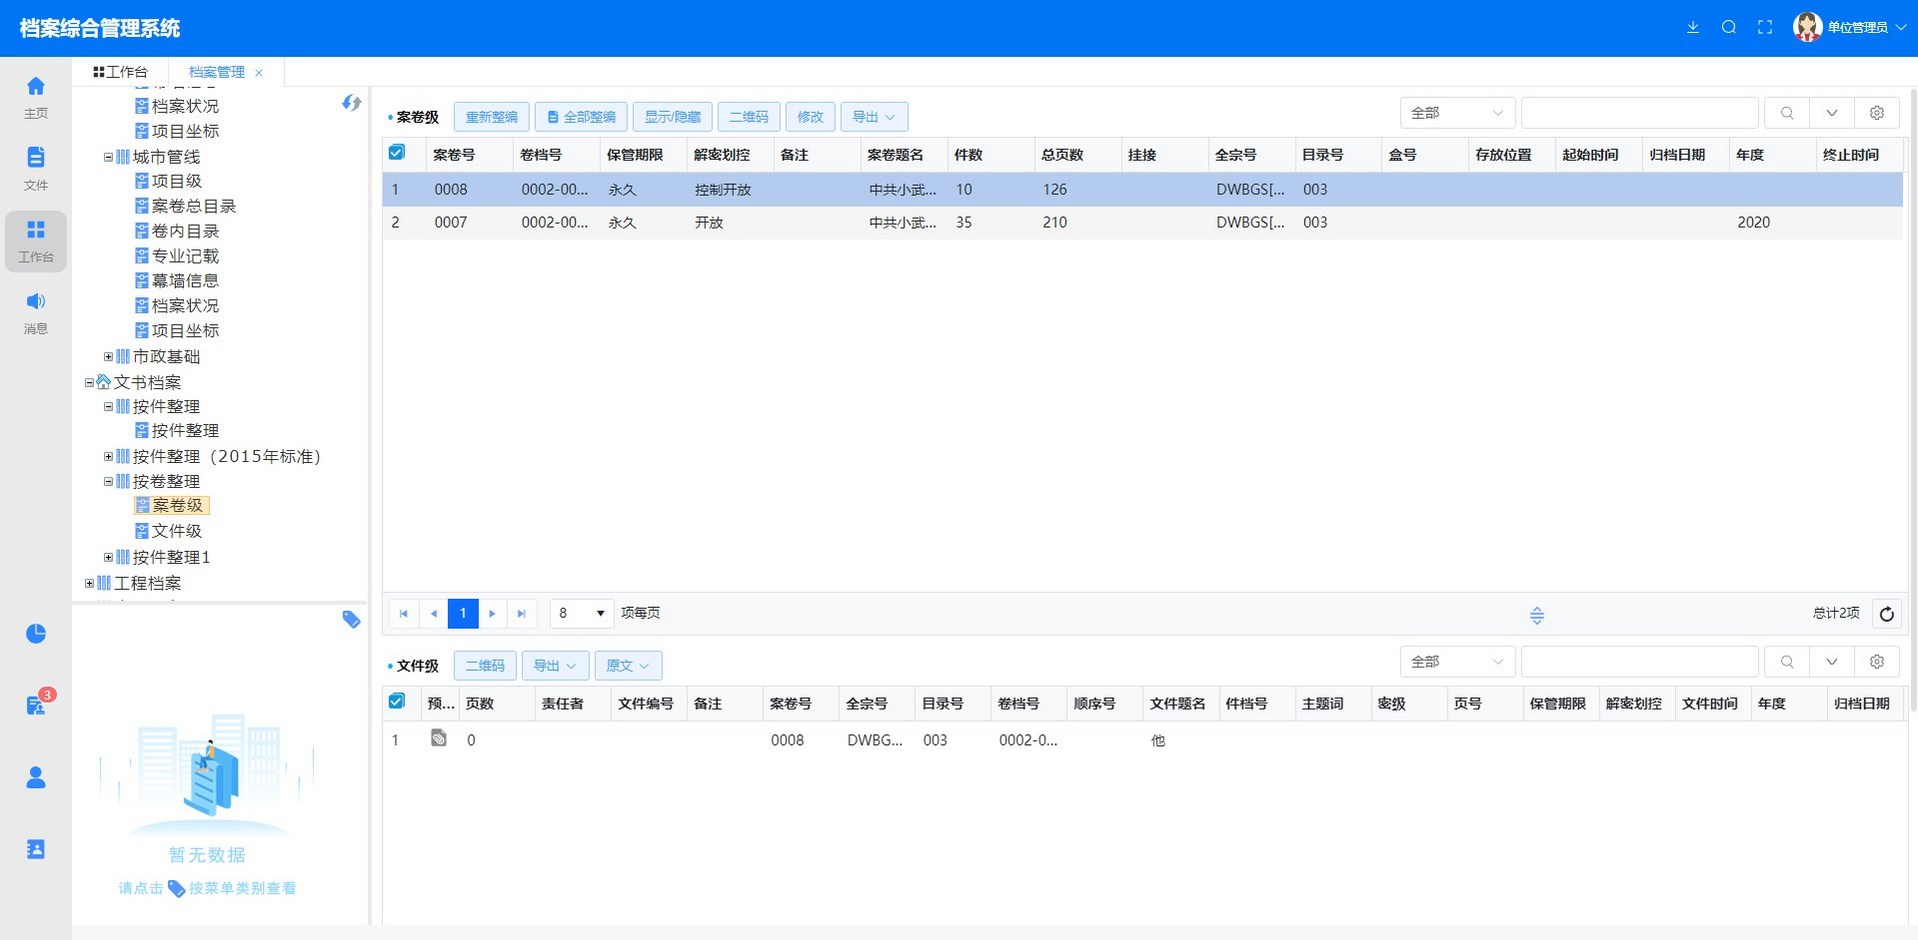Viewport: 1918px width, 940px height.
Task: Open the page size dropdown showing 8
Action: pyautogui.click(x=581, y=613)
